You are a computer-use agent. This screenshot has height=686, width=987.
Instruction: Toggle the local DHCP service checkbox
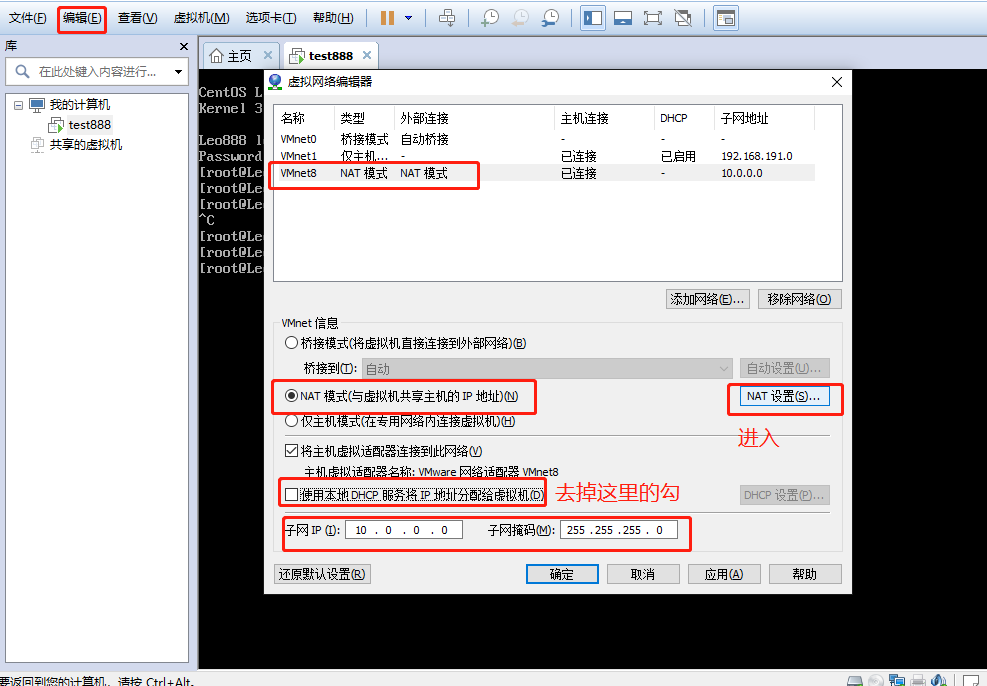tap(291, 495)
